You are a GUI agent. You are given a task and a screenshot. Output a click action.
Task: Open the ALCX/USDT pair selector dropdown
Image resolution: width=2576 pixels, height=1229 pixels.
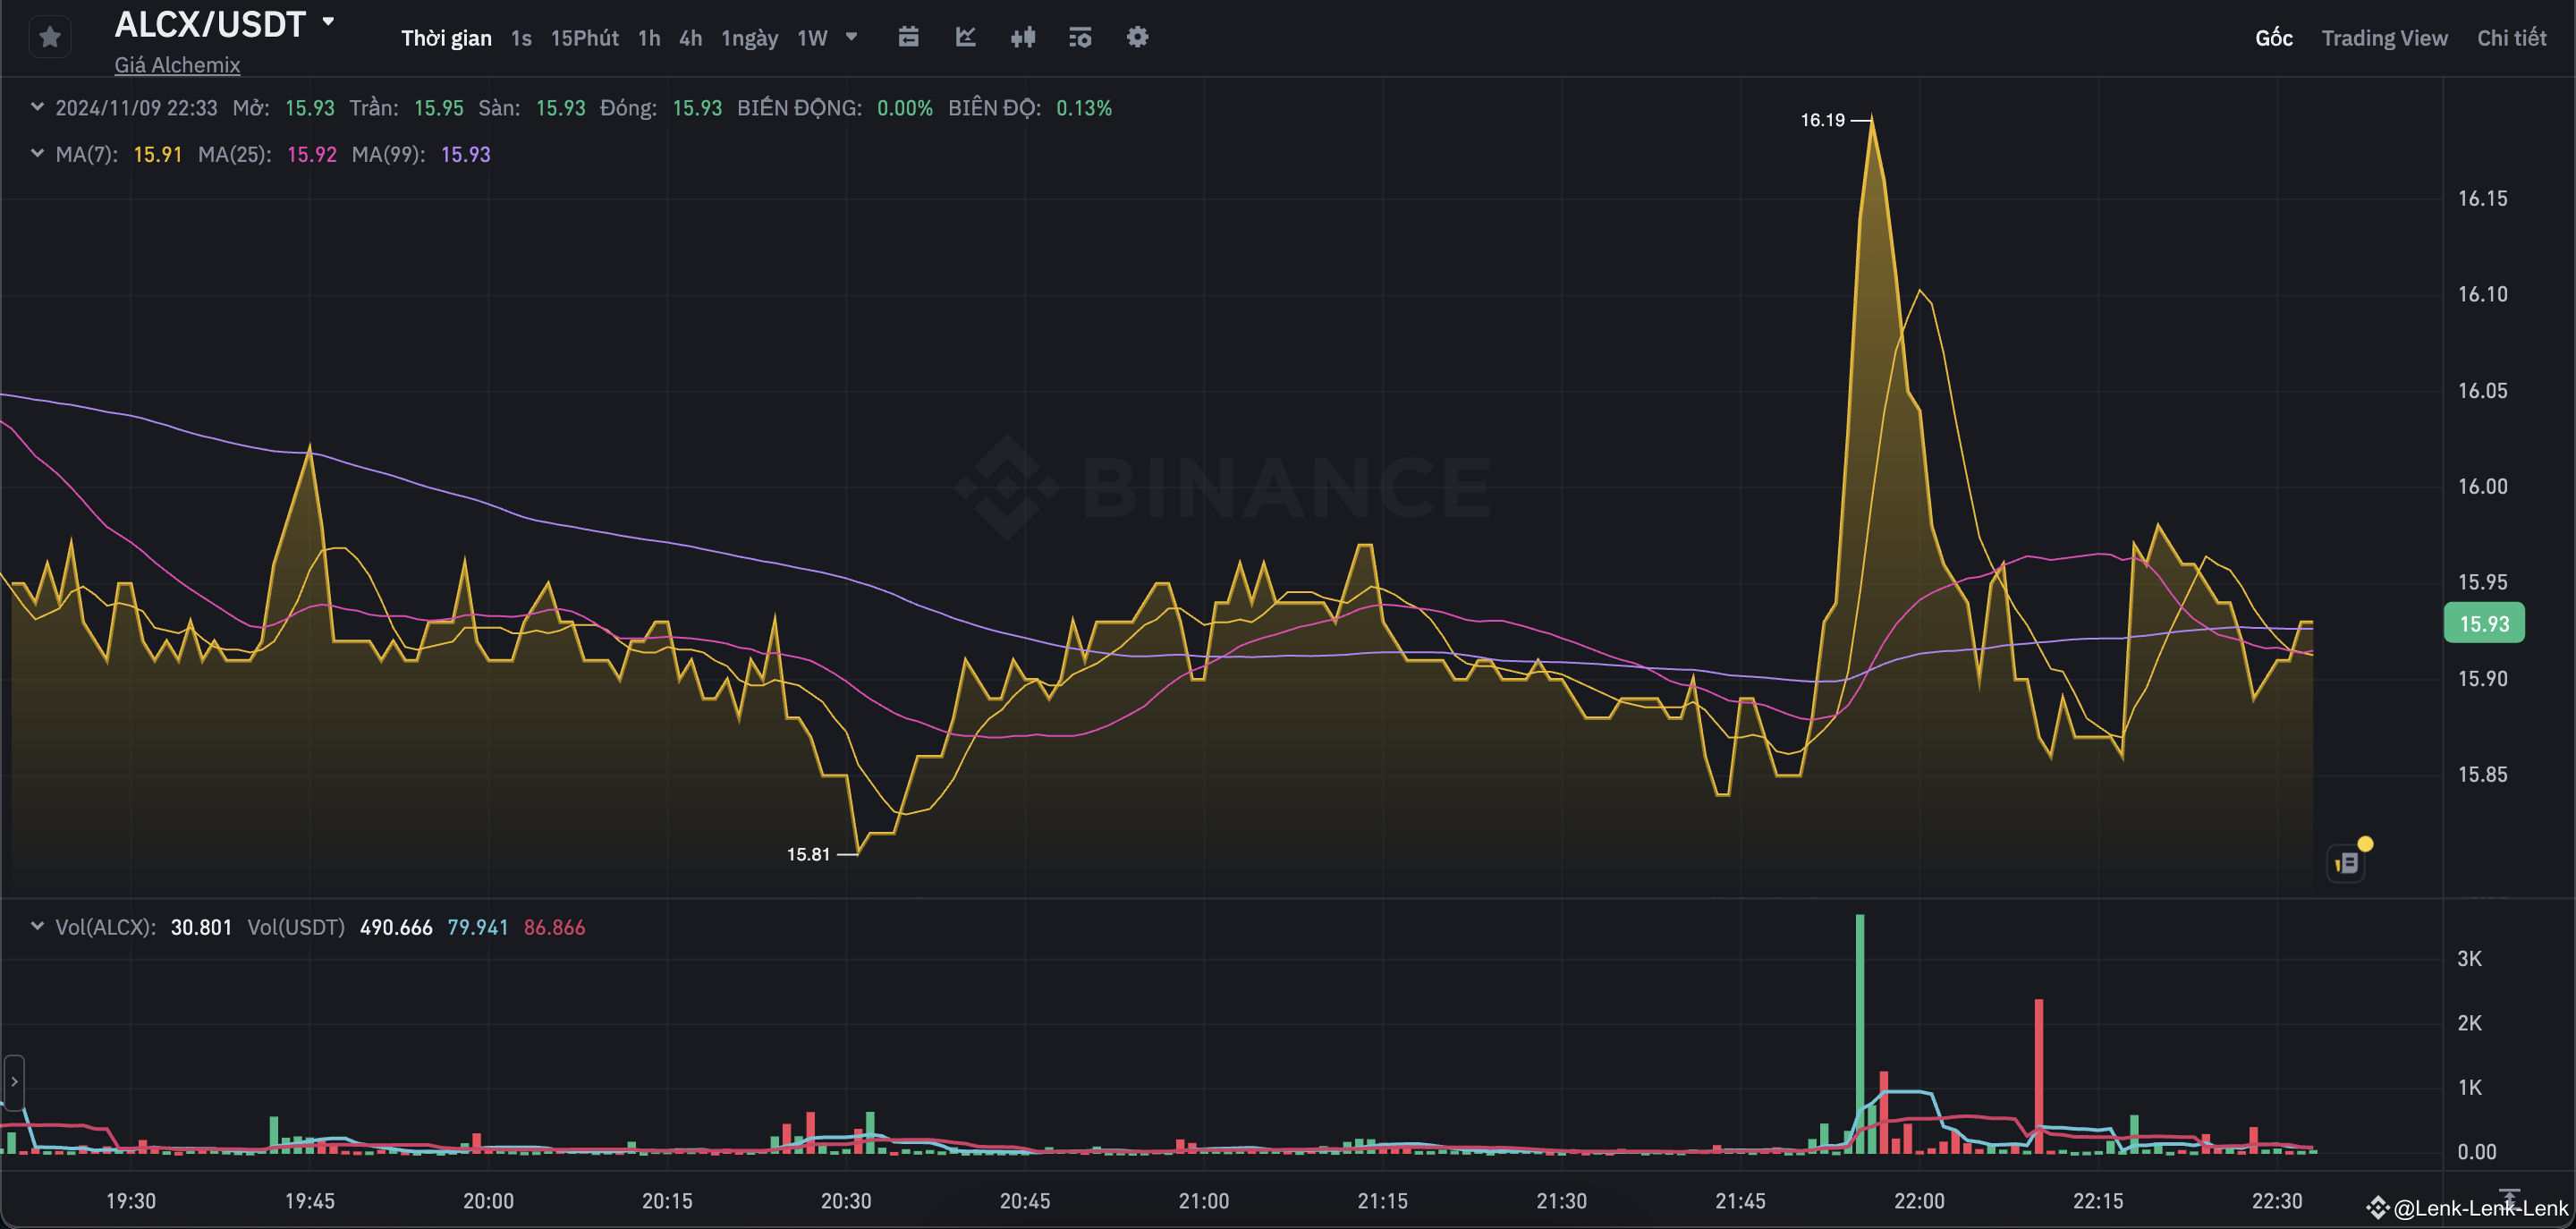(x=329, y=22)
